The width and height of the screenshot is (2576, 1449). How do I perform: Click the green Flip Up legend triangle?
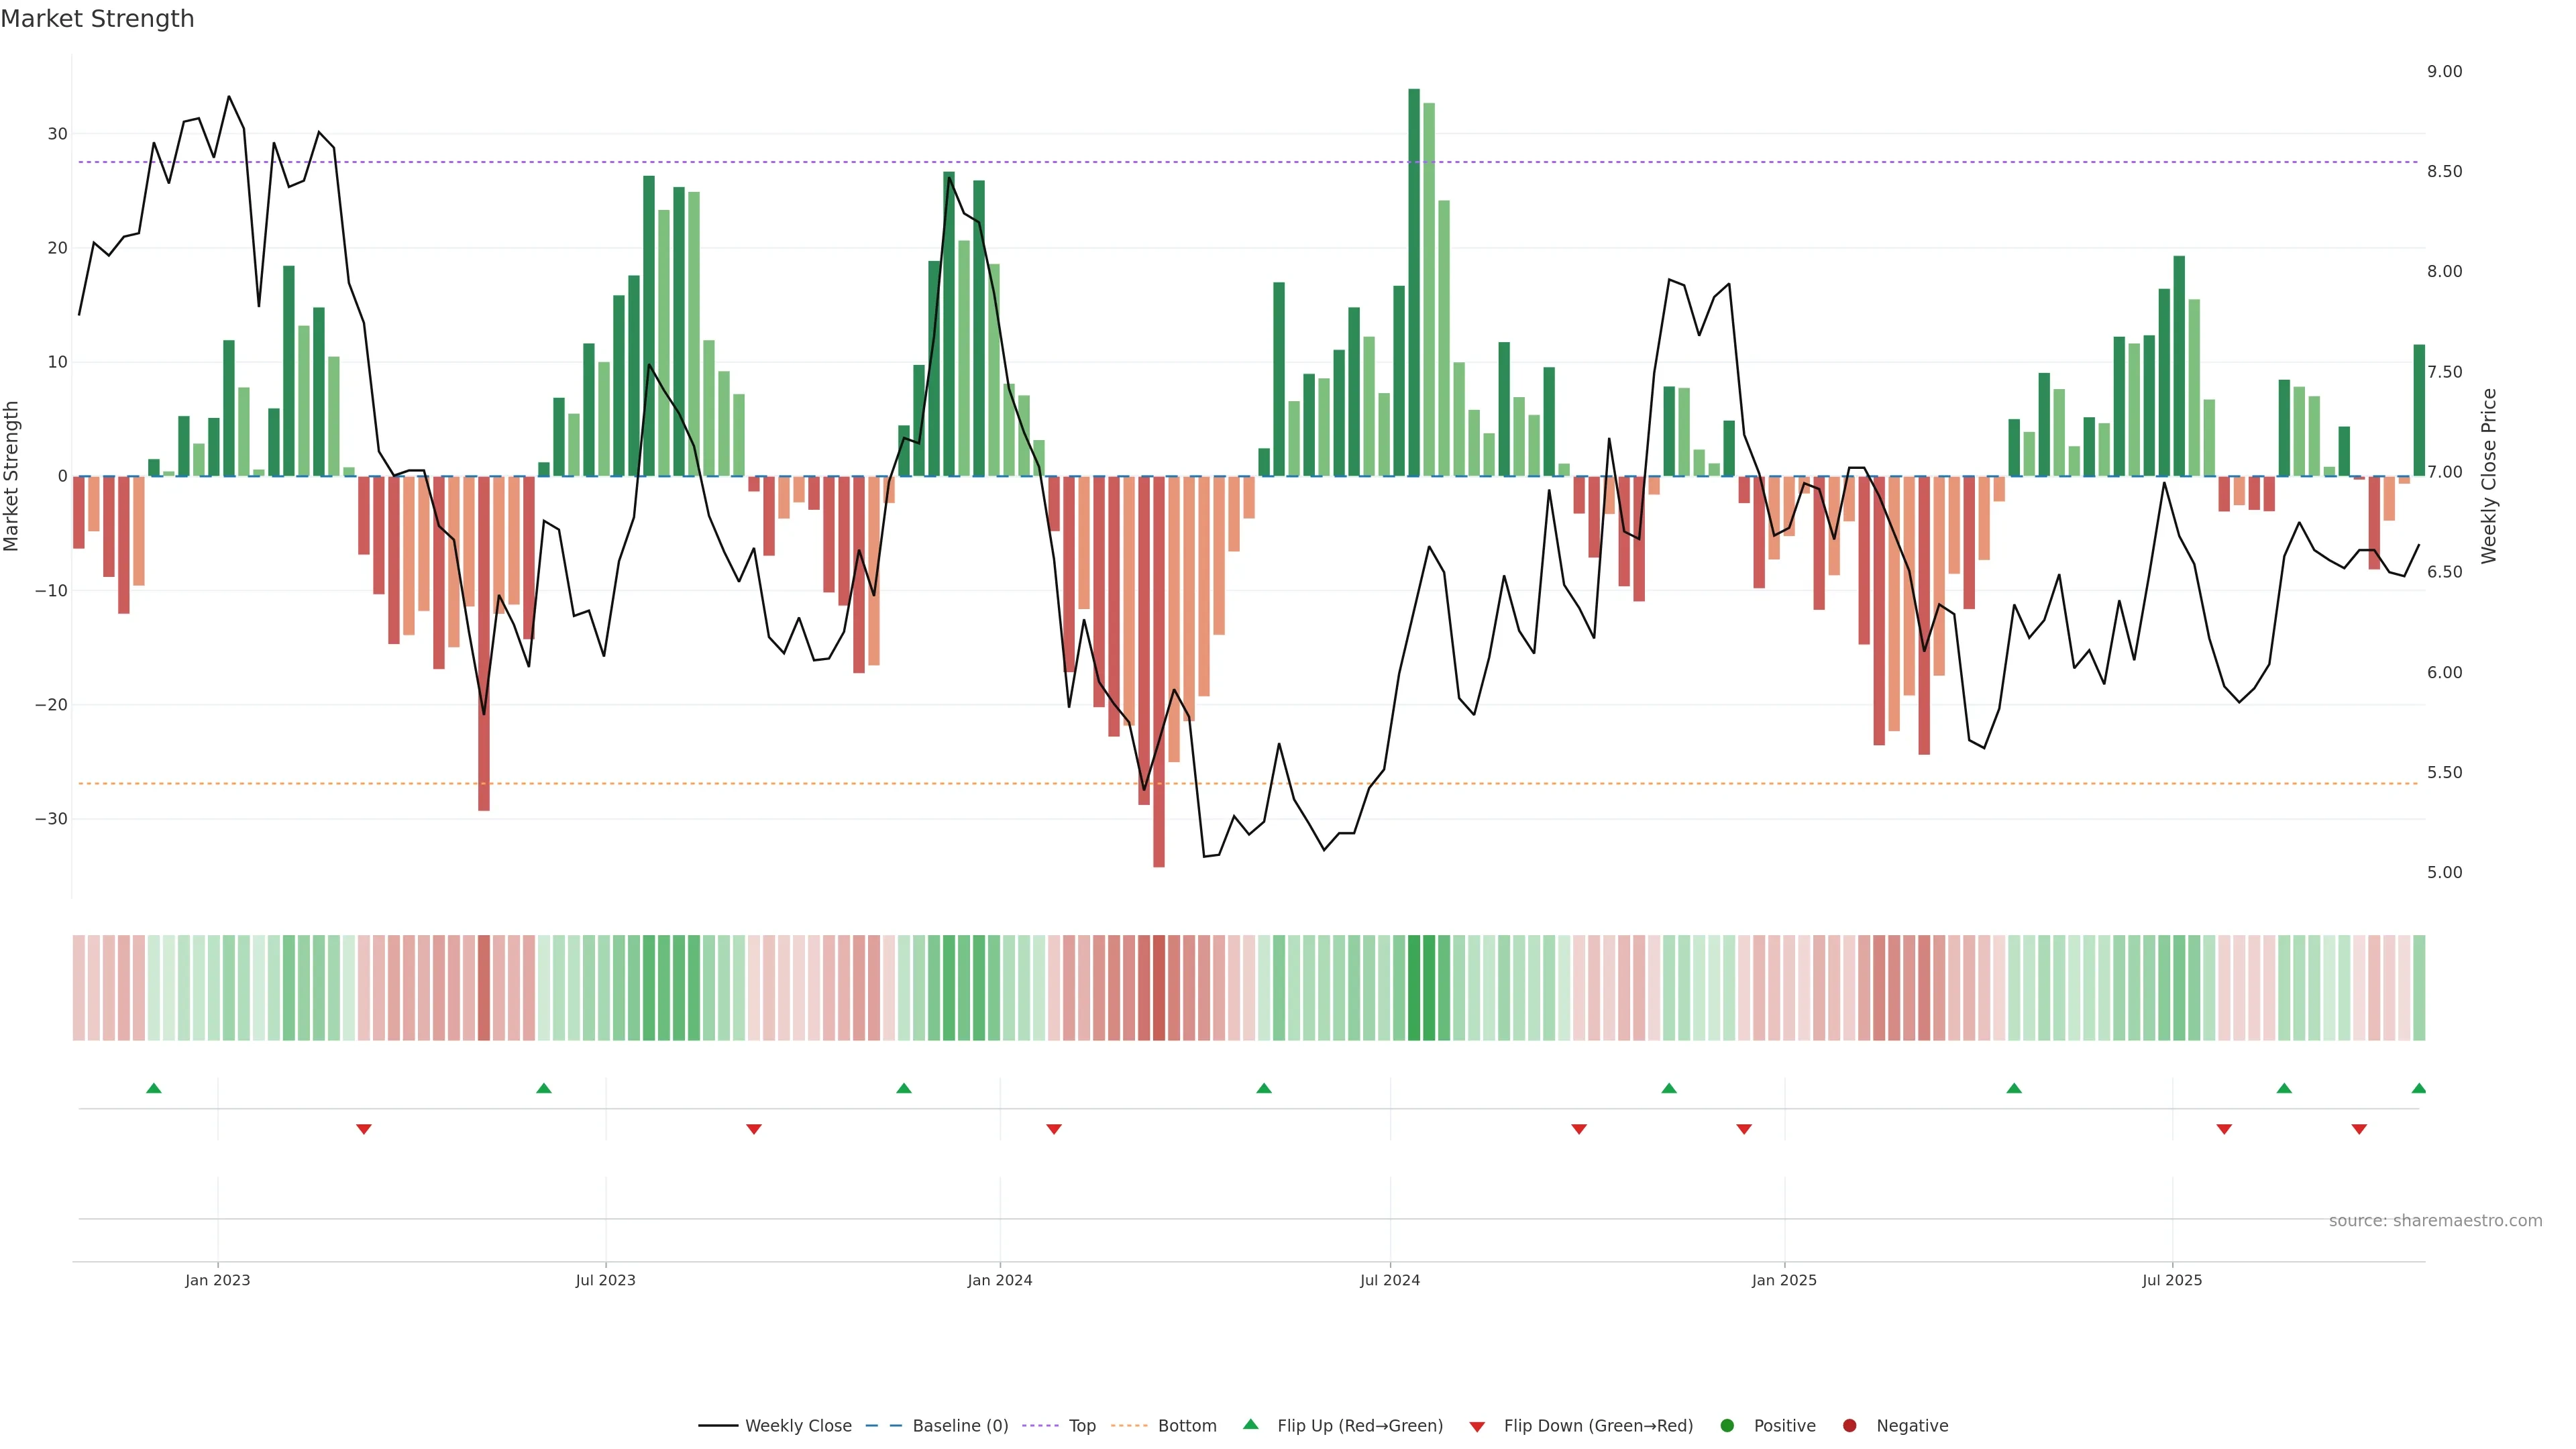(x=1250, y=1425)
